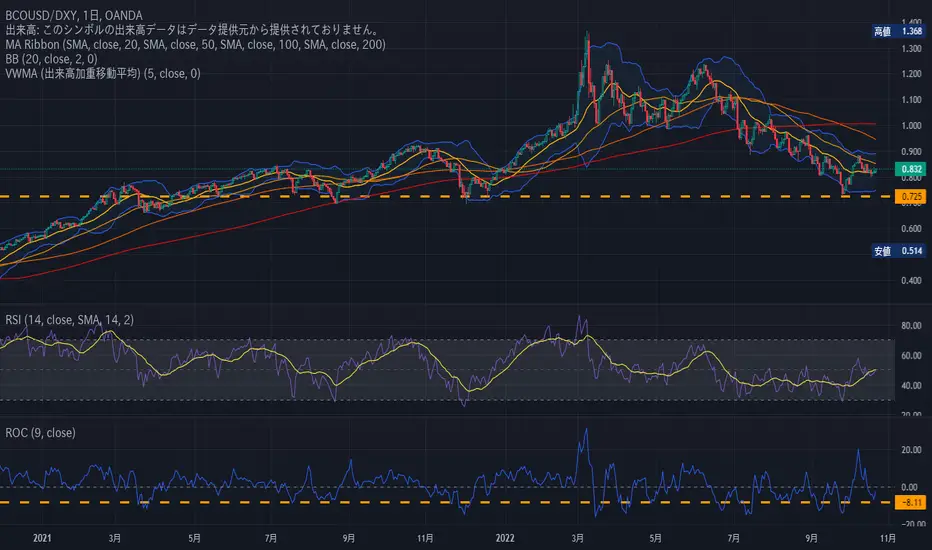
Task: Select the BB (20, close, 2, 0) legend
Action: [51, 59]
